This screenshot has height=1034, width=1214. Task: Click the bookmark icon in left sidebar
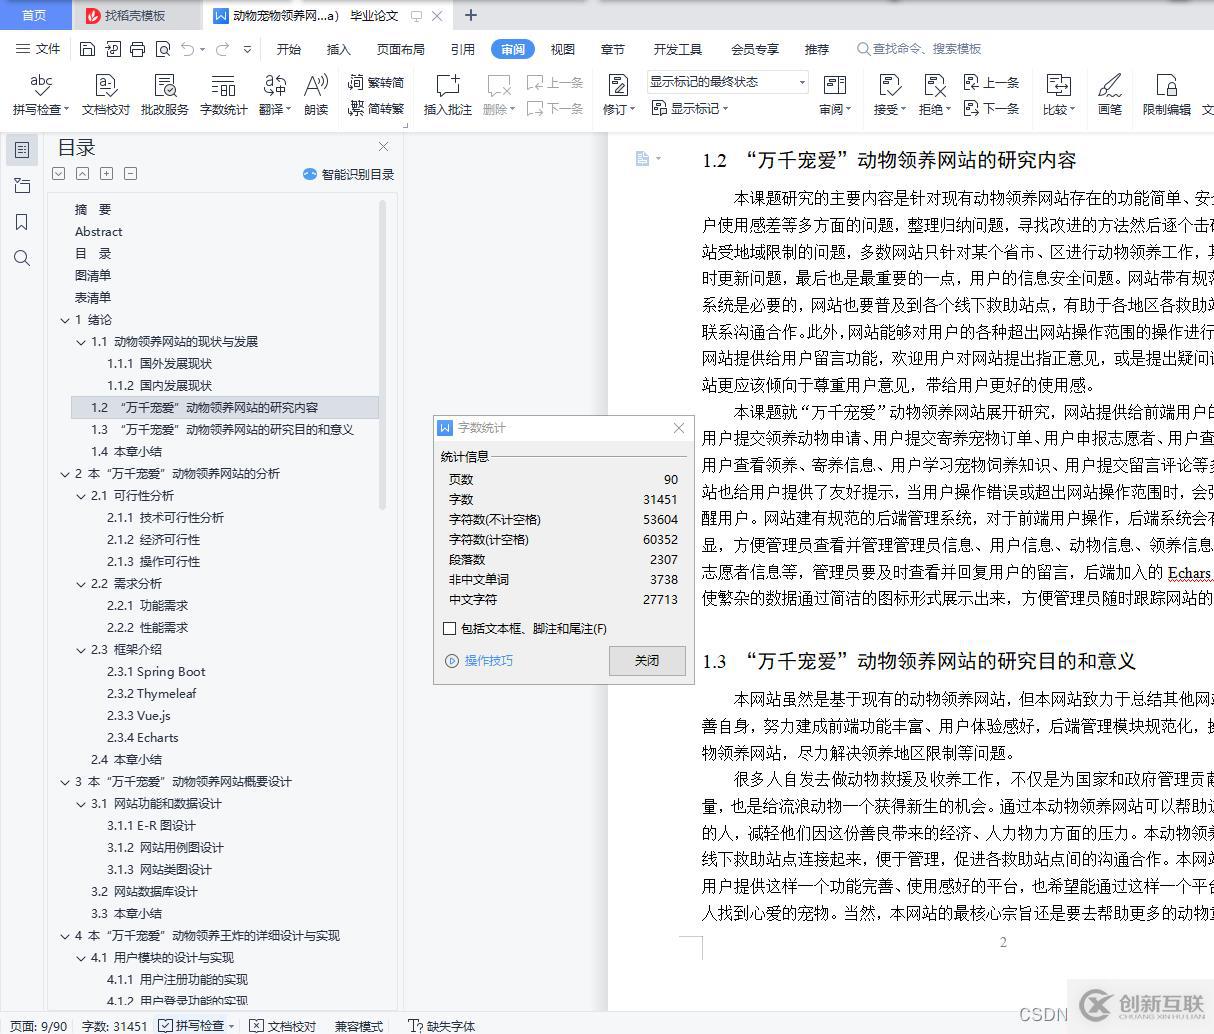[x=22, y=222]
